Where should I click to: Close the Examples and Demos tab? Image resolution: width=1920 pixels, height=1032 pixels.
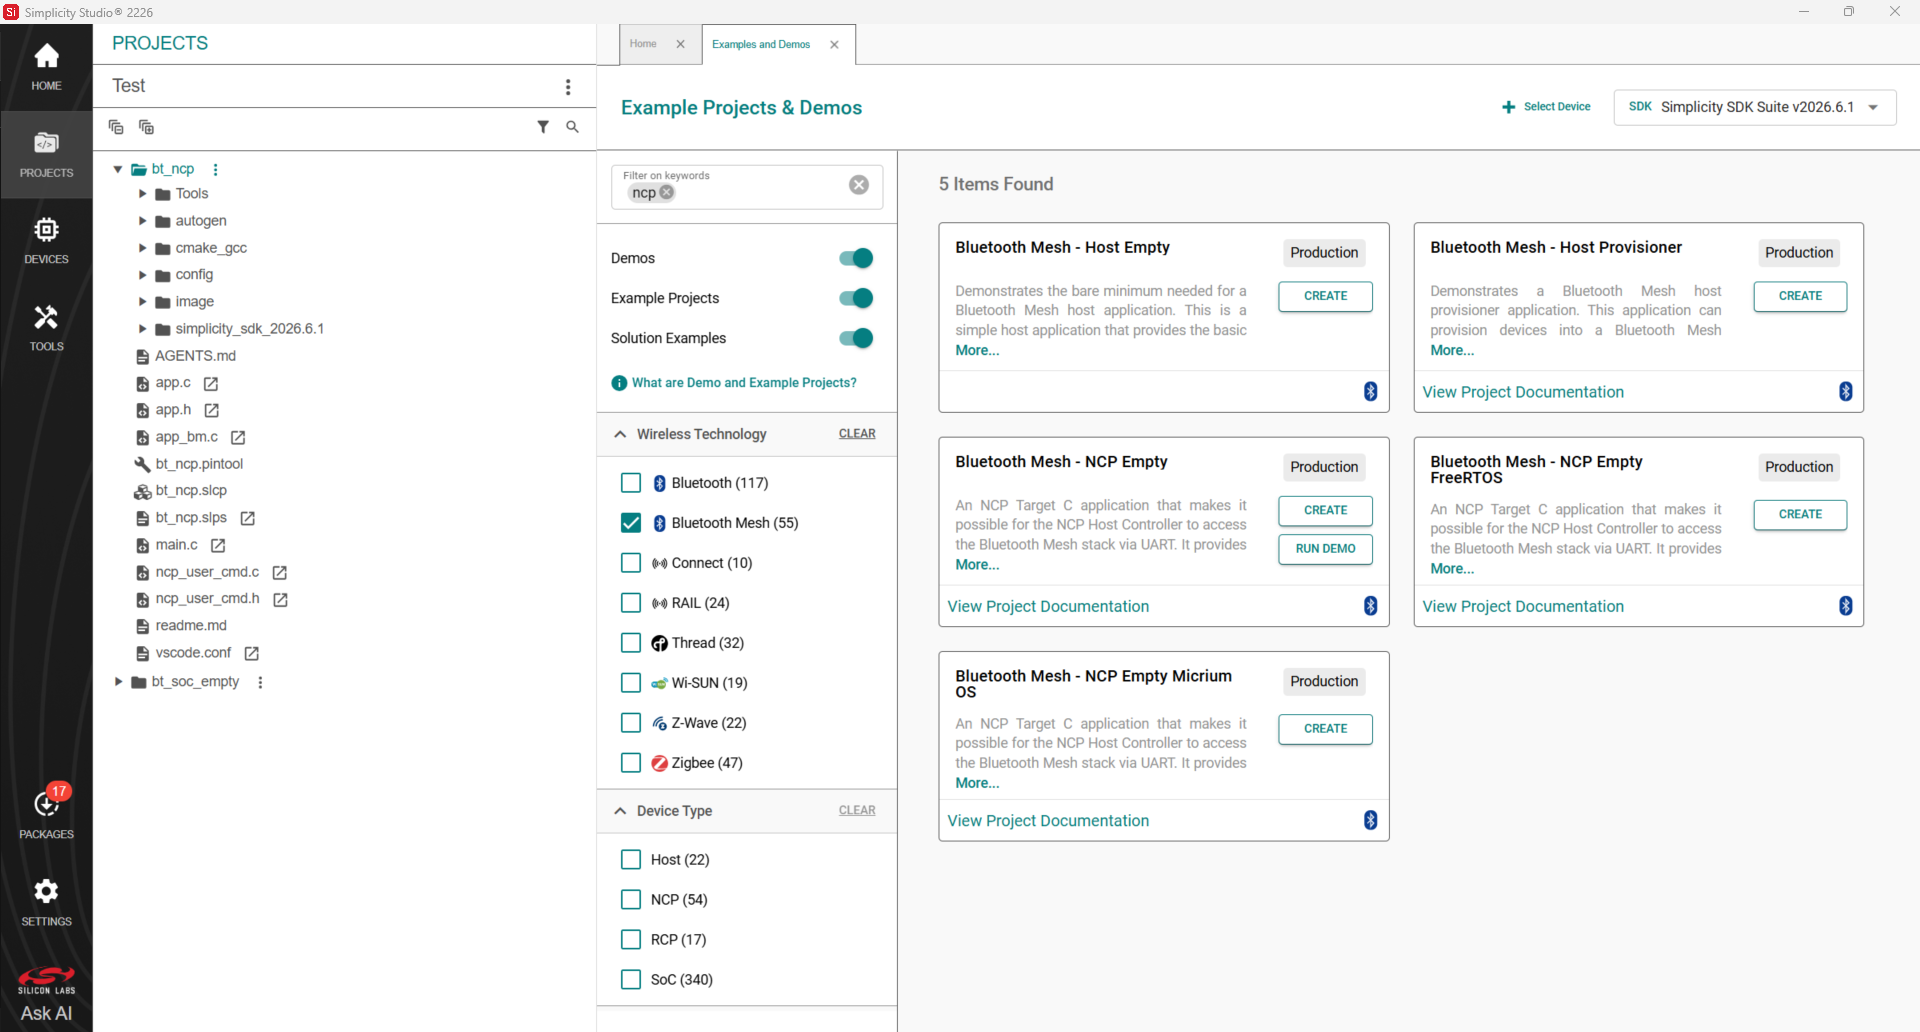[834, 45]
